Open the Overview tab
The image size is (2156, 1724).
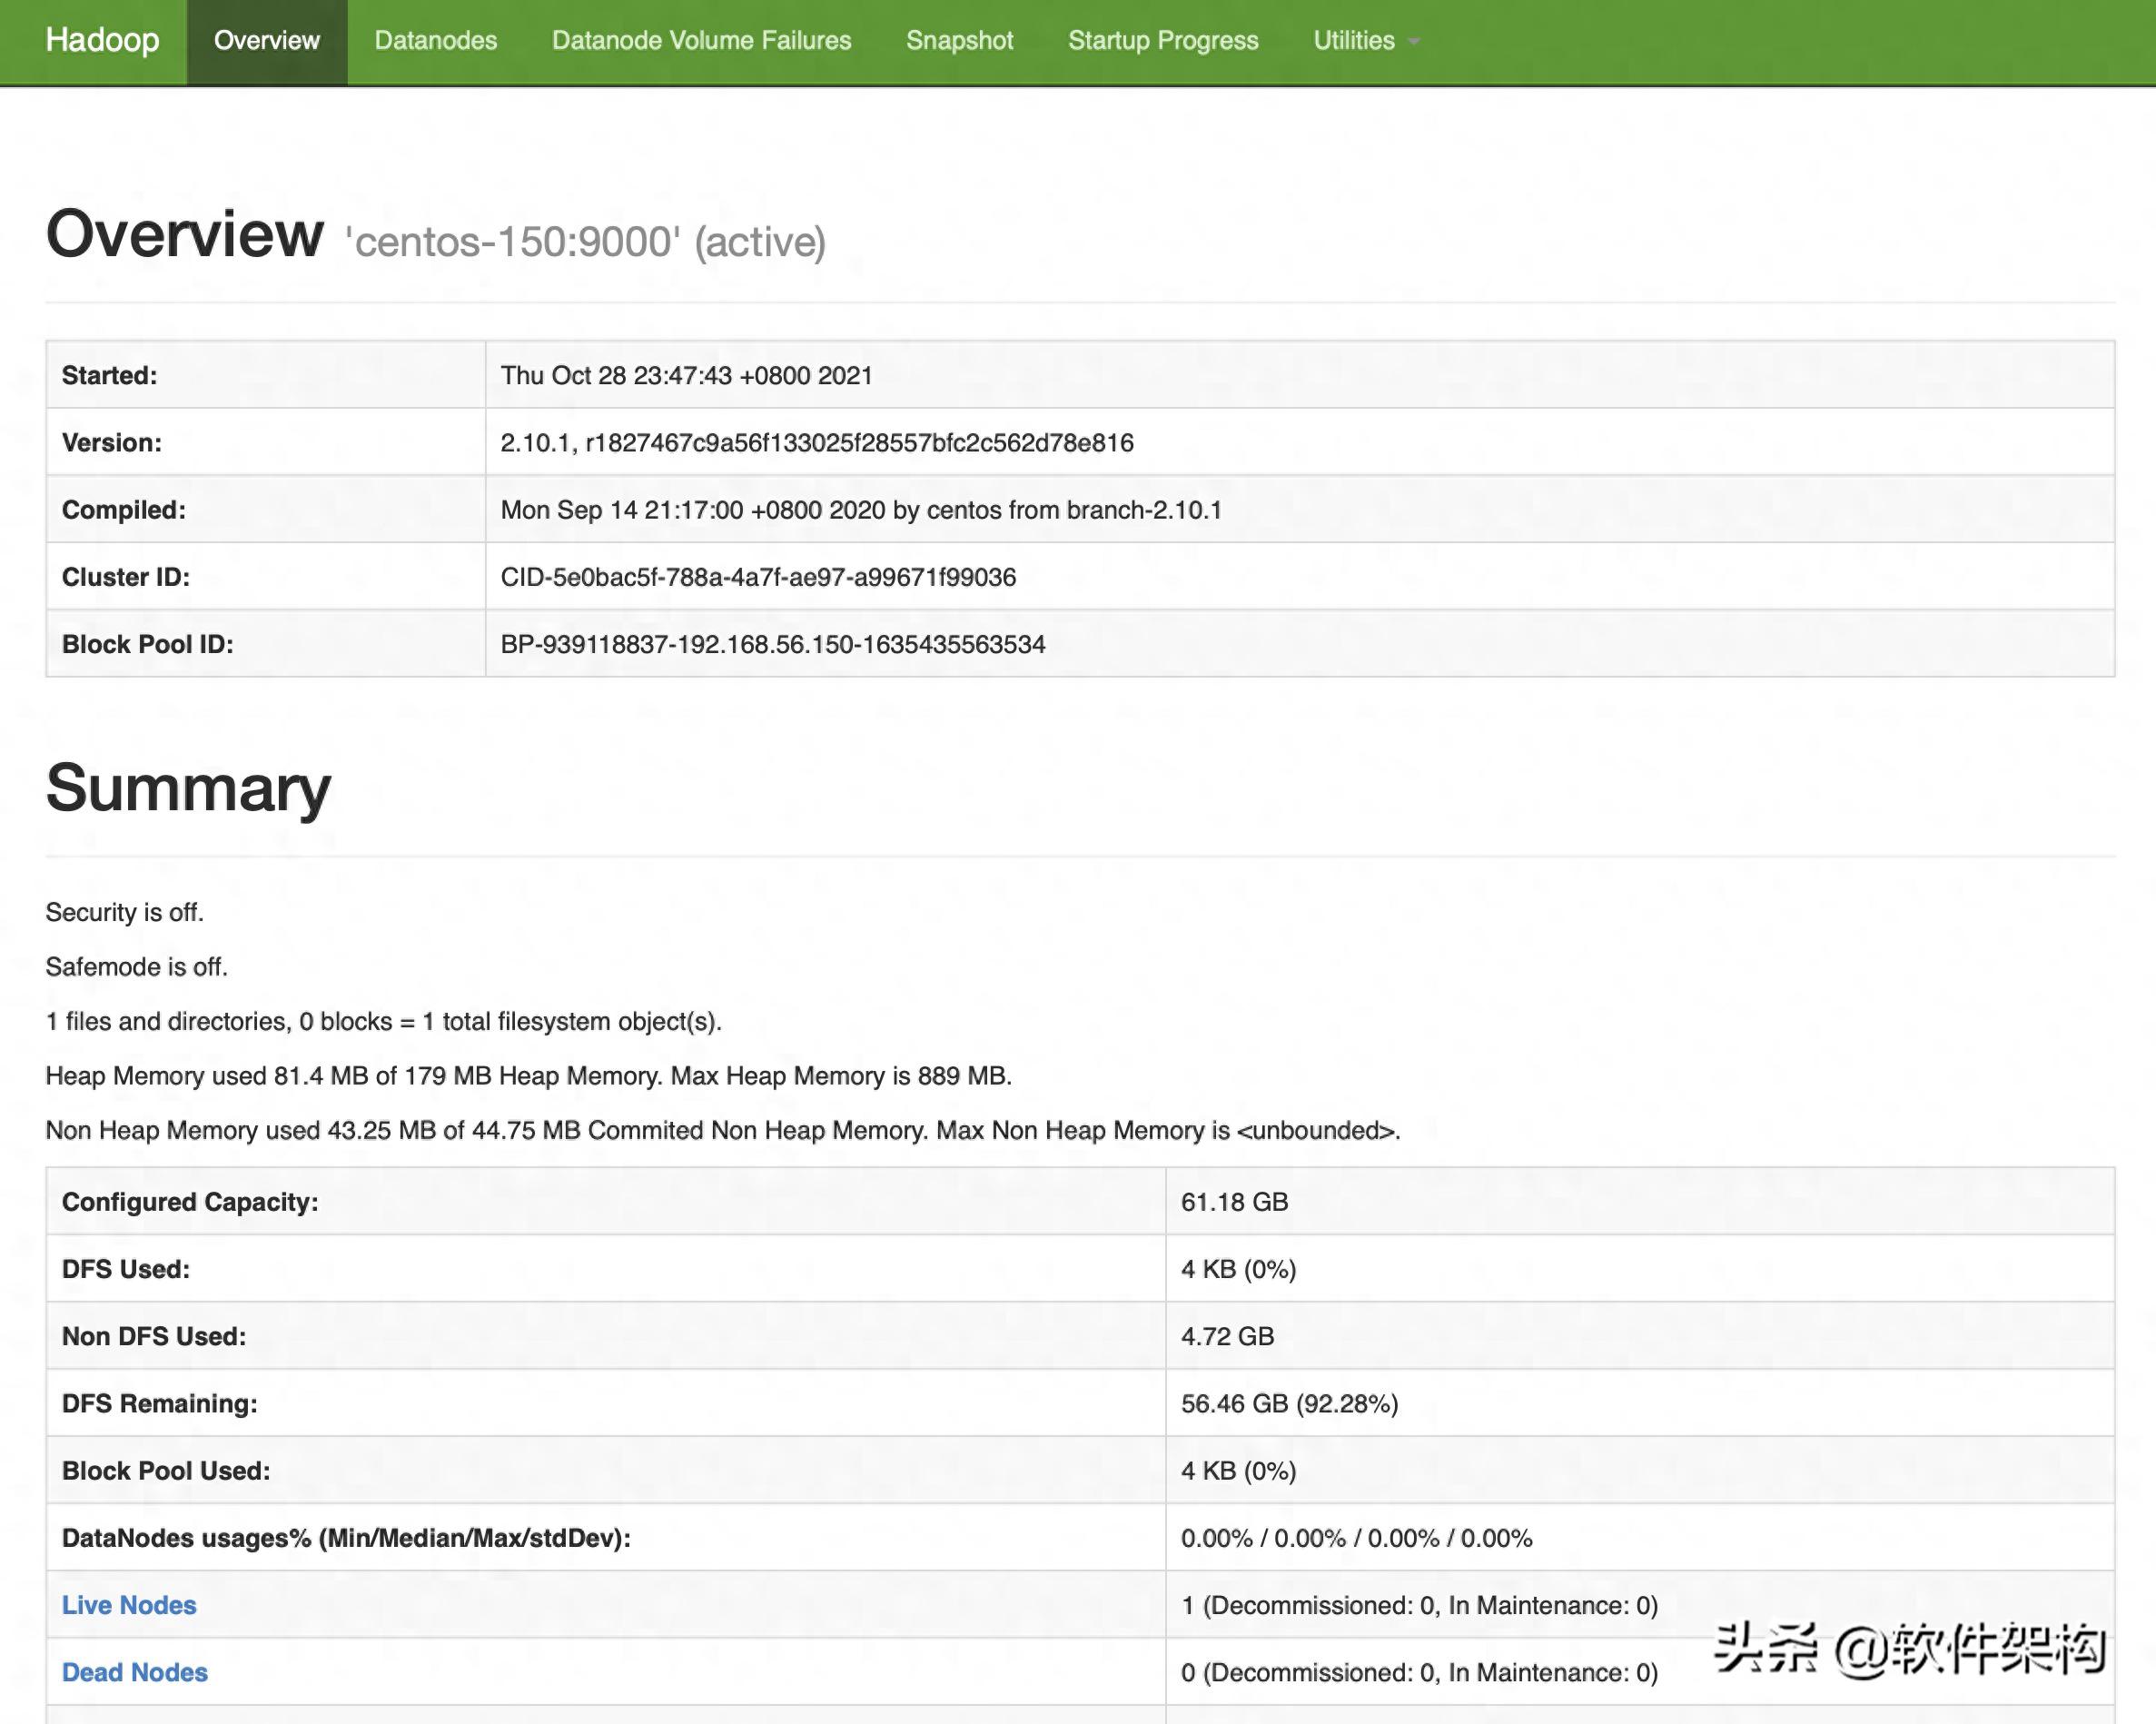pyautogui.click(x=267, y=41)
